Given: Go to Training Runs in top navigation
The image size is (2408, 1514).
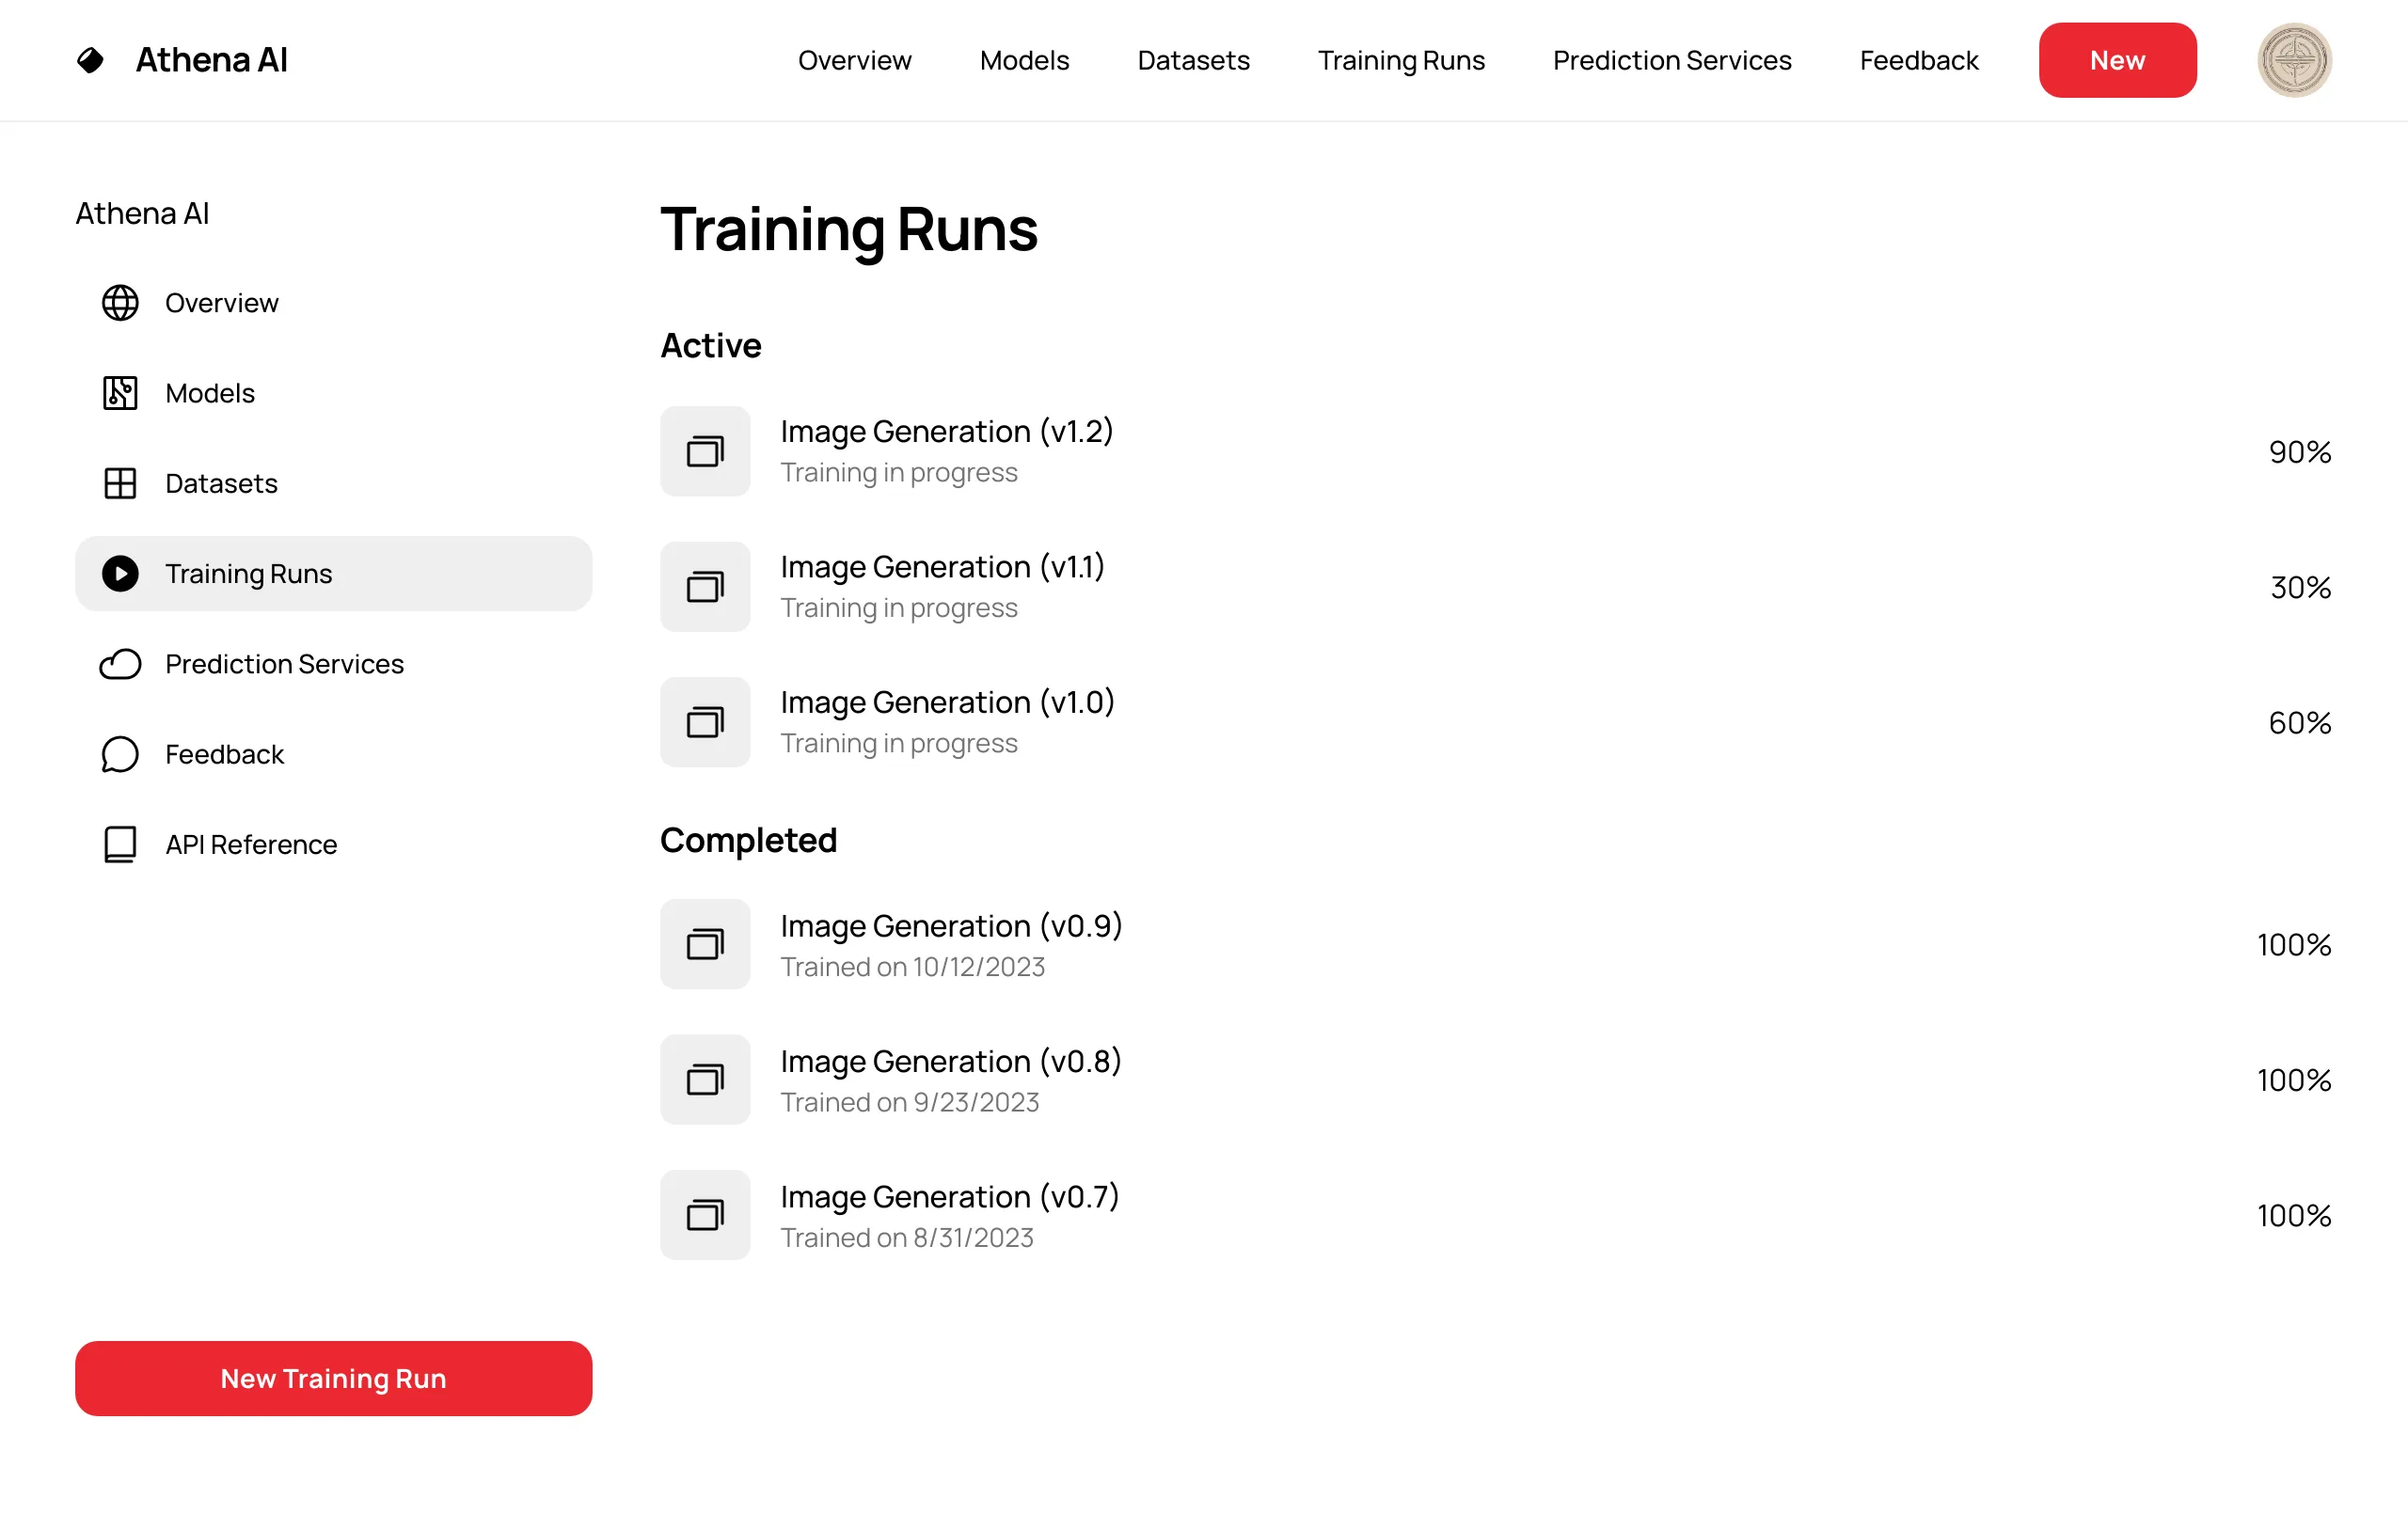Looking at the screenshot, I should [1401, 60].
